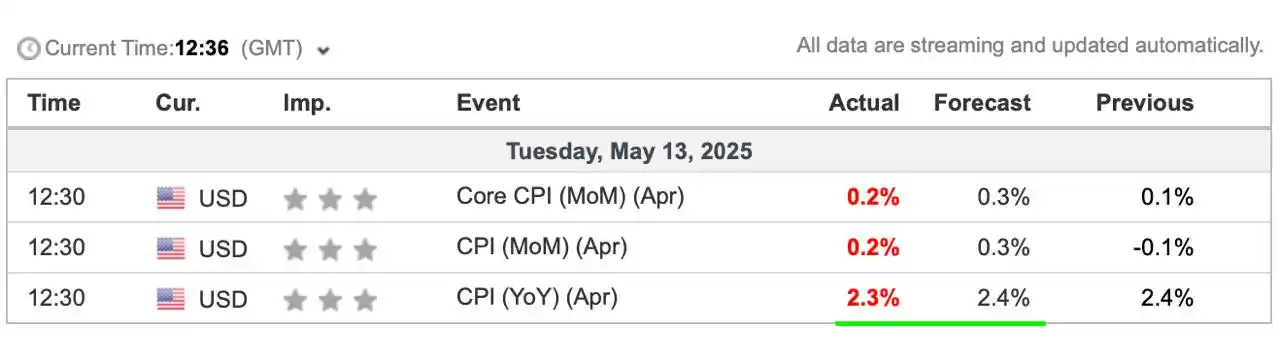The height and width of the screenshot is (361, 1280).
Task: Open the CPI (MoM) (Apr) event
Action: point(541,247)
